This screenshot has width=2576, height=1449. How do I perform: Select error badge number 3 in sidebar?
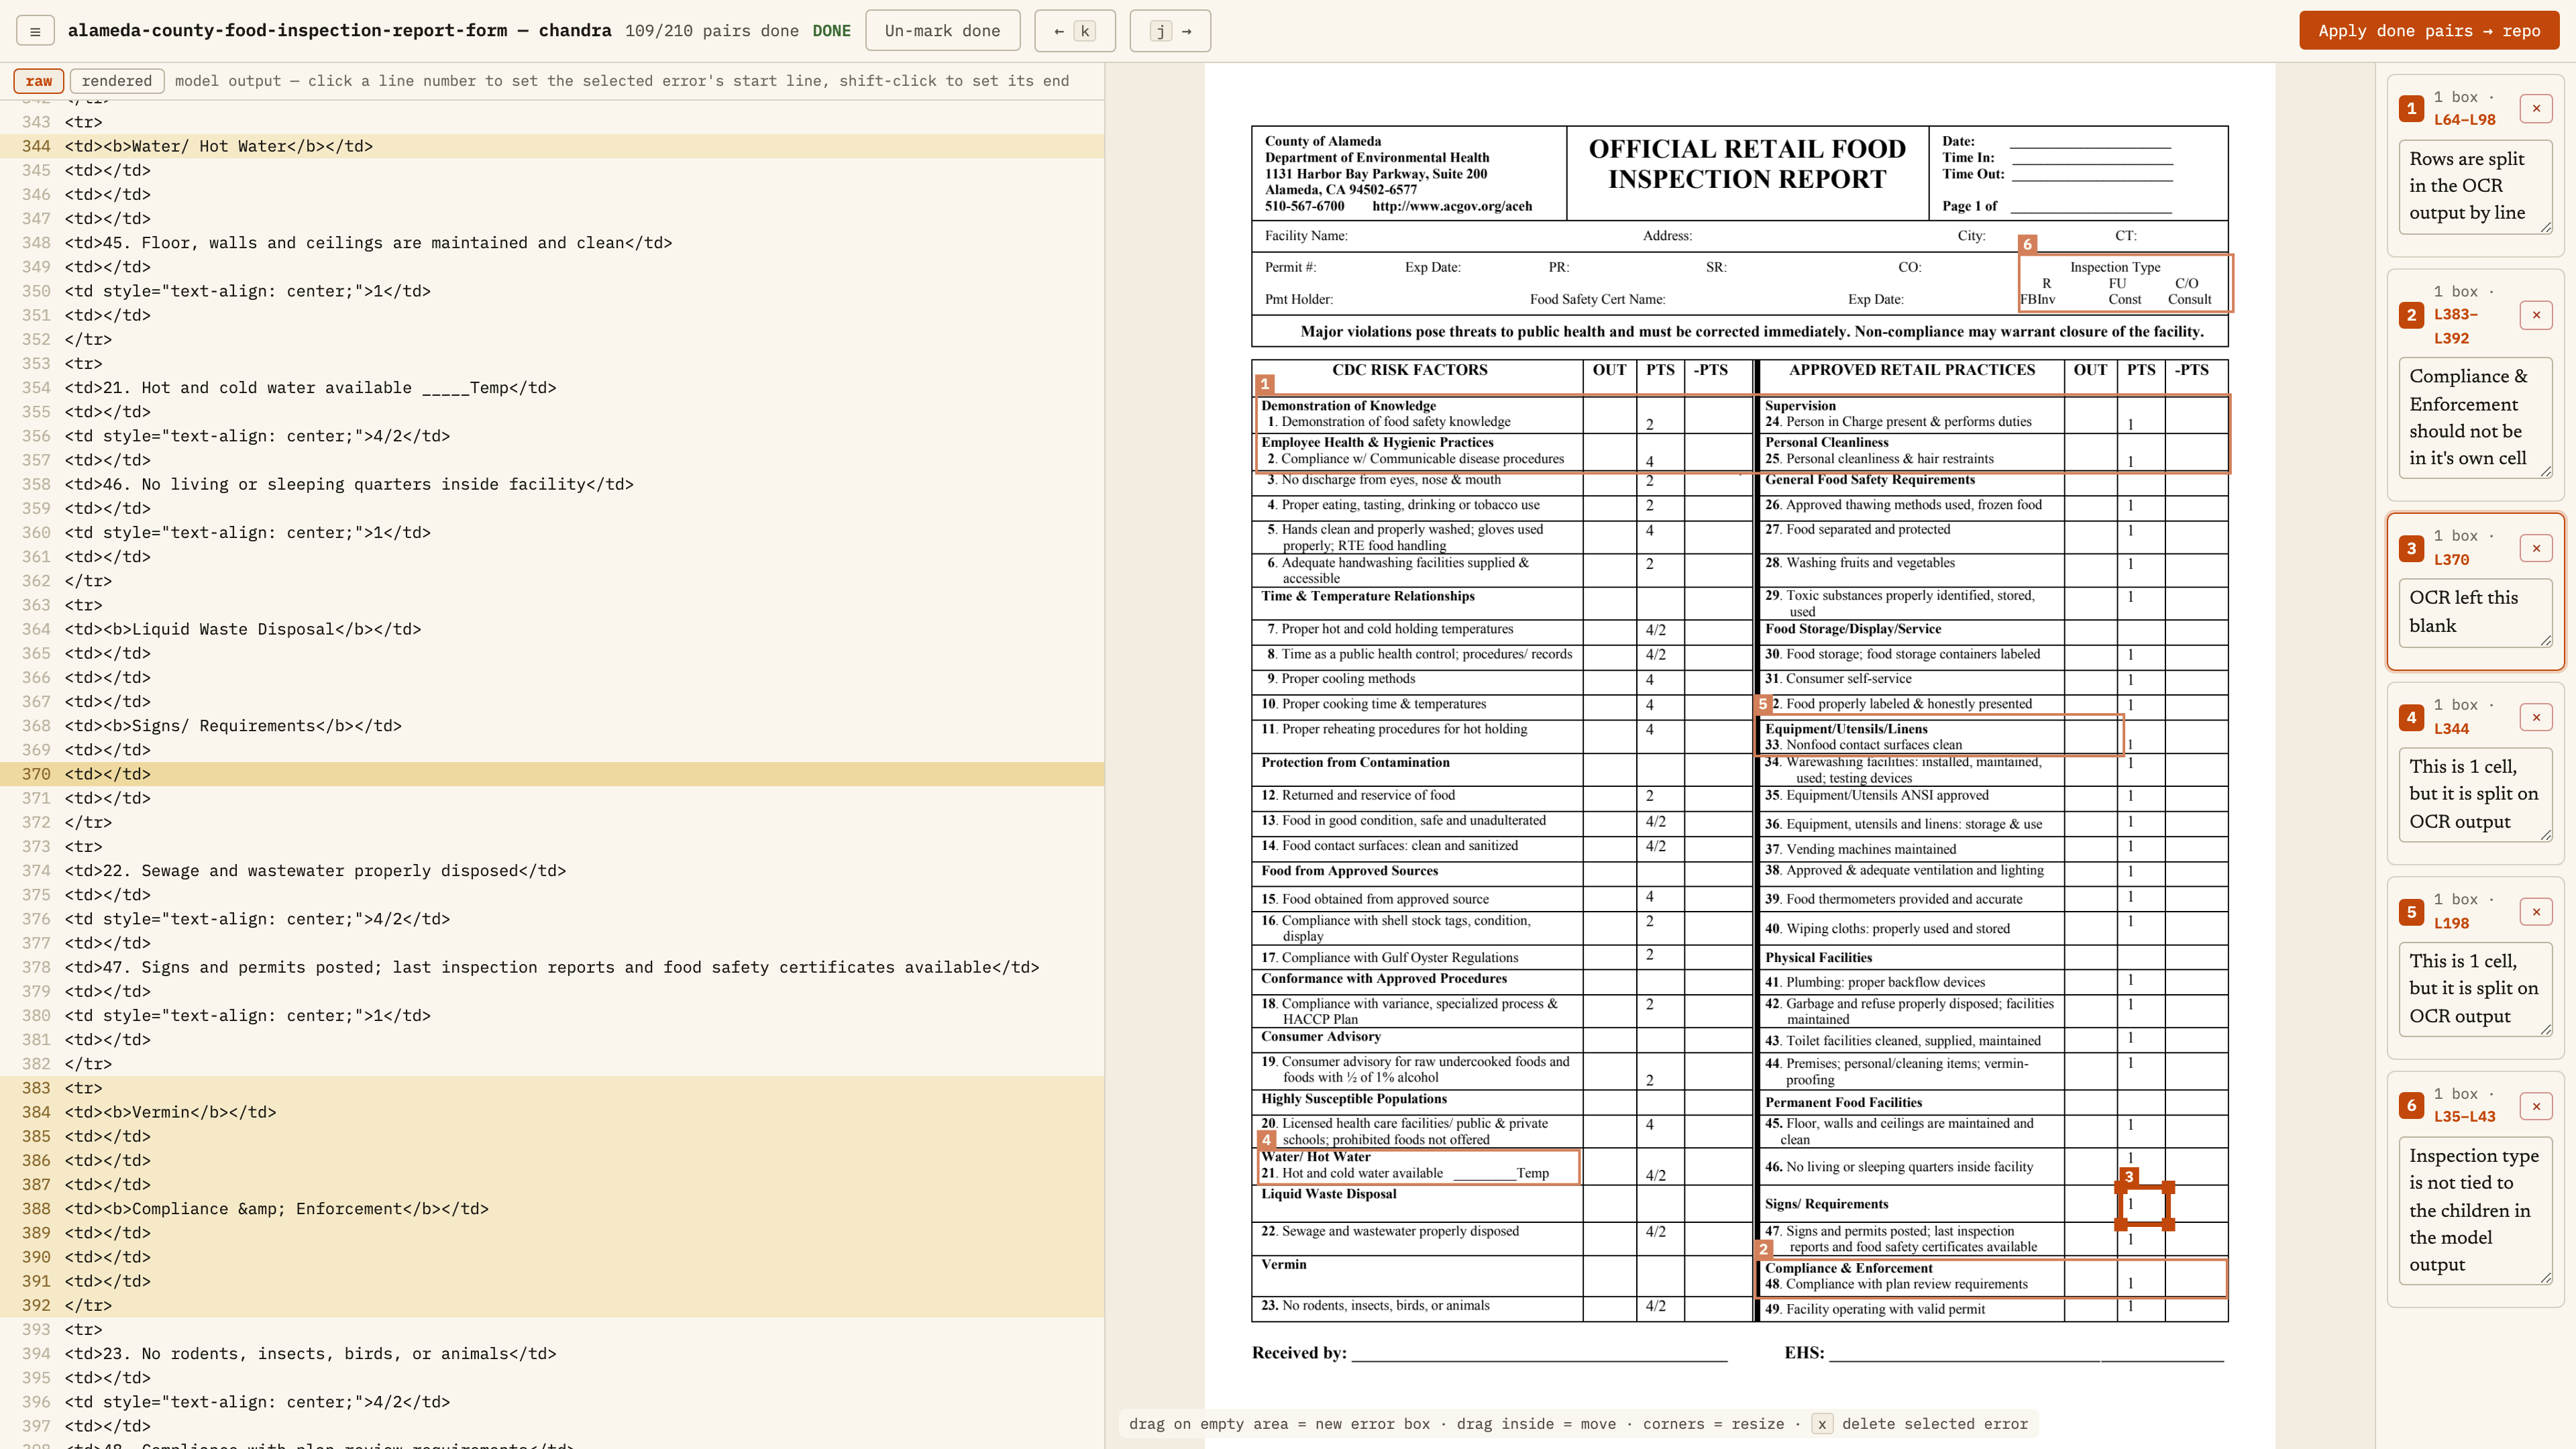[2411, 548]
